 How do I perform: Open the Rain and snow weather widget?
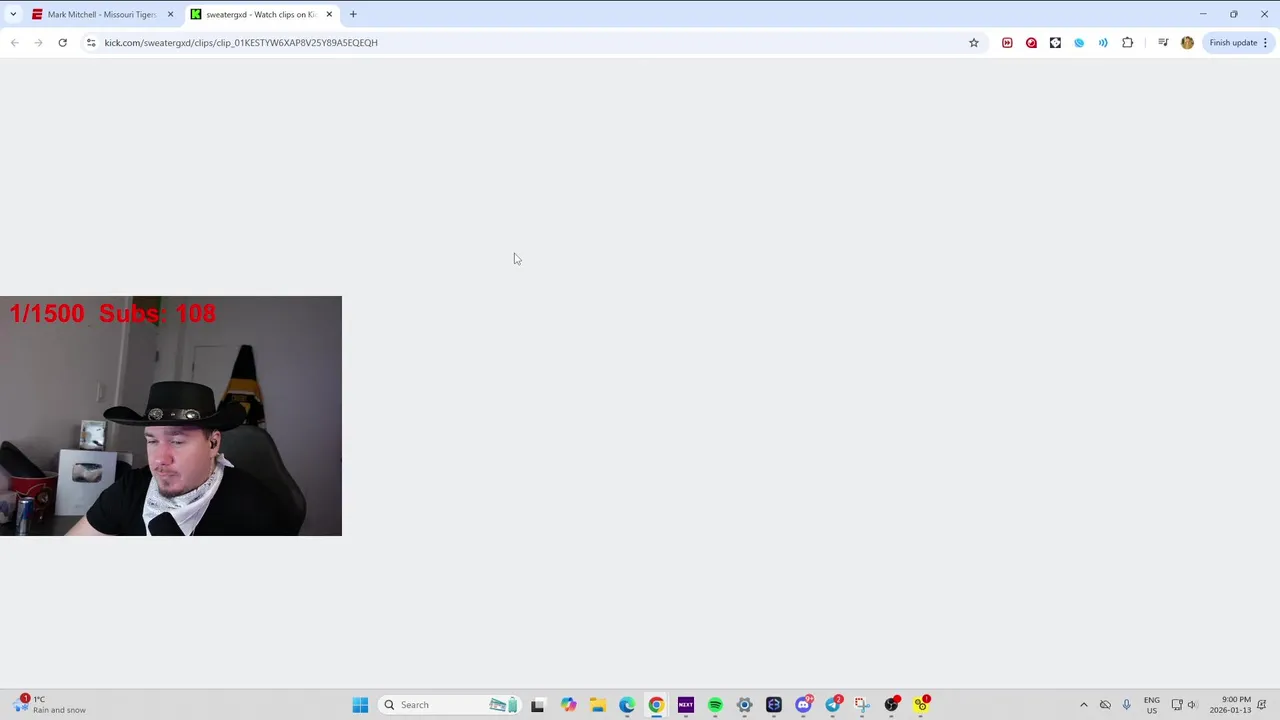pos(50,705)
